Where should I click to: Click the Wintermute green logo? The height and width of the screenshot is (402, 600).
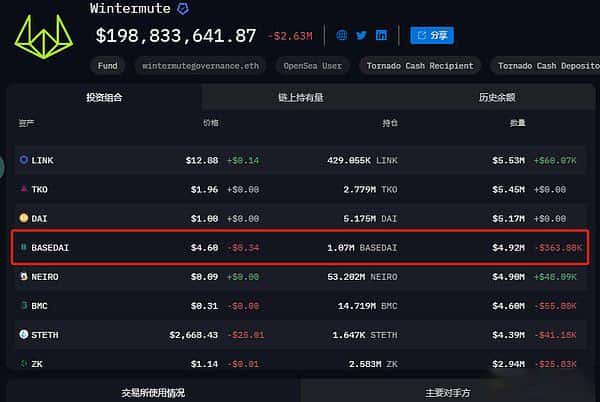(44, 37)
